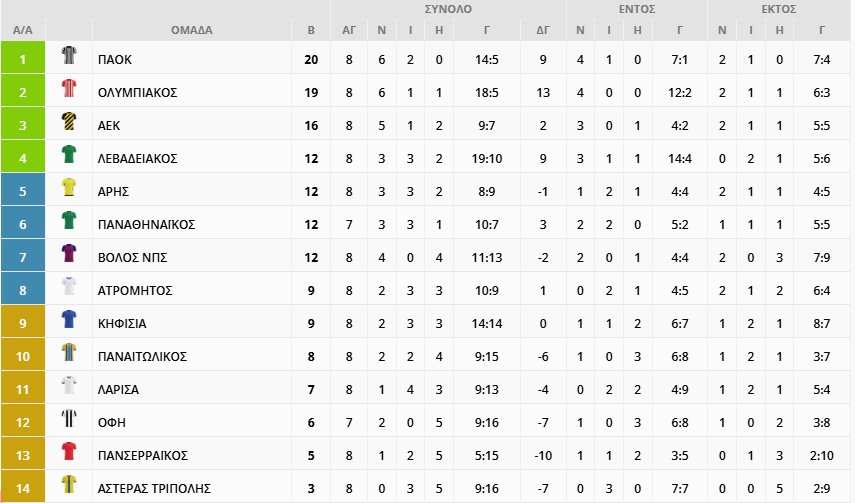Click the ΠΑΟΚ black-and-white striped jersey icon

pyautogui.click(x=69, y=55)
